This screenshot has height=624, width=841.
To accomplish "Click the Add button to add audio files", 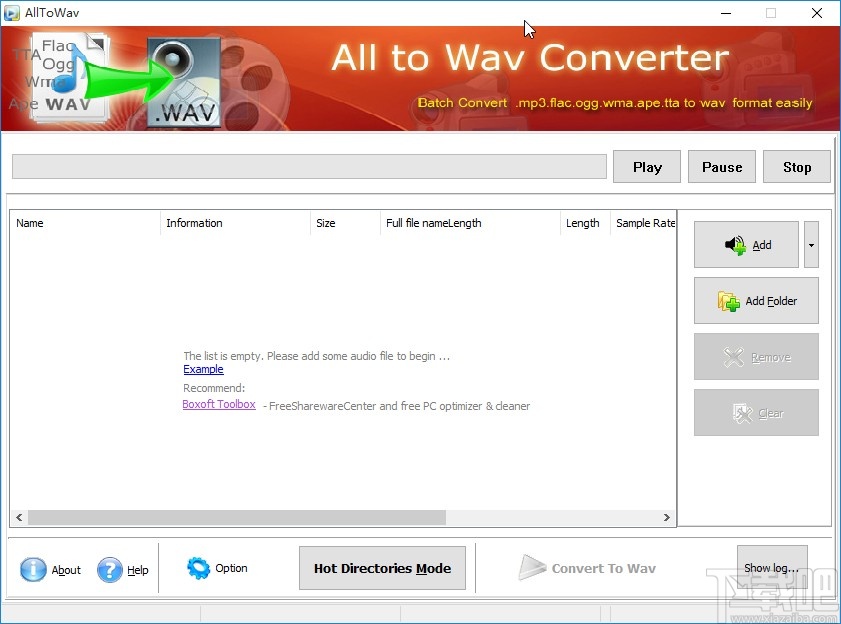I will 746,244.
